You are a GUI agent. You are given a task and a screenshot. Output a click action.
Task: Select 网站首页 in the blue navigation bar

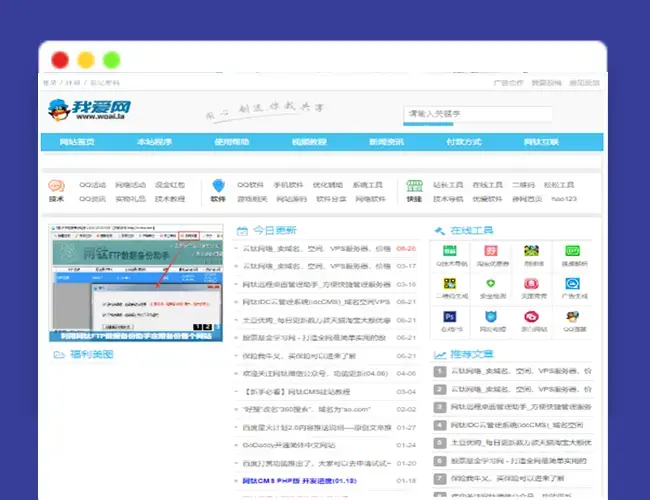point(77,142)
